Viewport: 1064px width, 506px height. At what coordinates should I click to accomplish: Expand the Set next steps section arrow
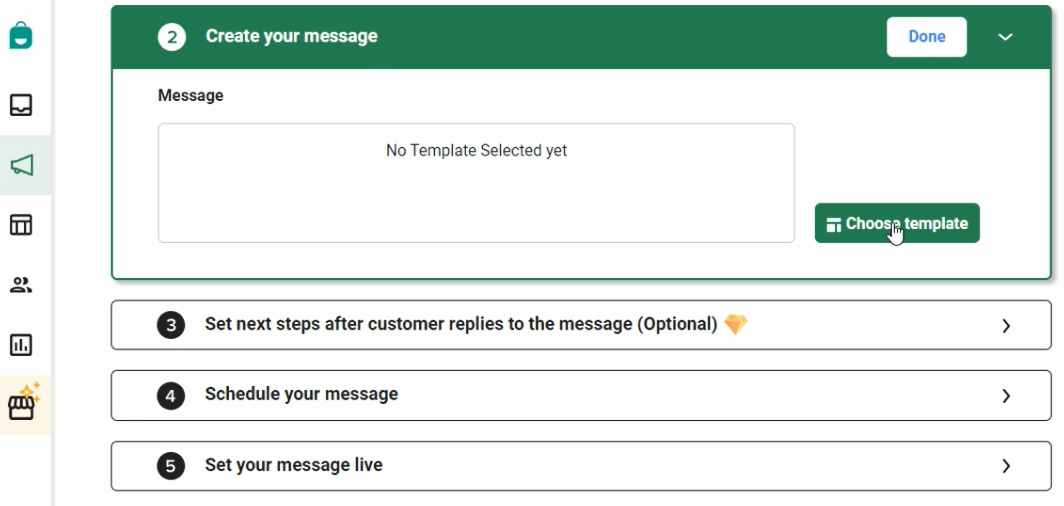coord(1006,326)
